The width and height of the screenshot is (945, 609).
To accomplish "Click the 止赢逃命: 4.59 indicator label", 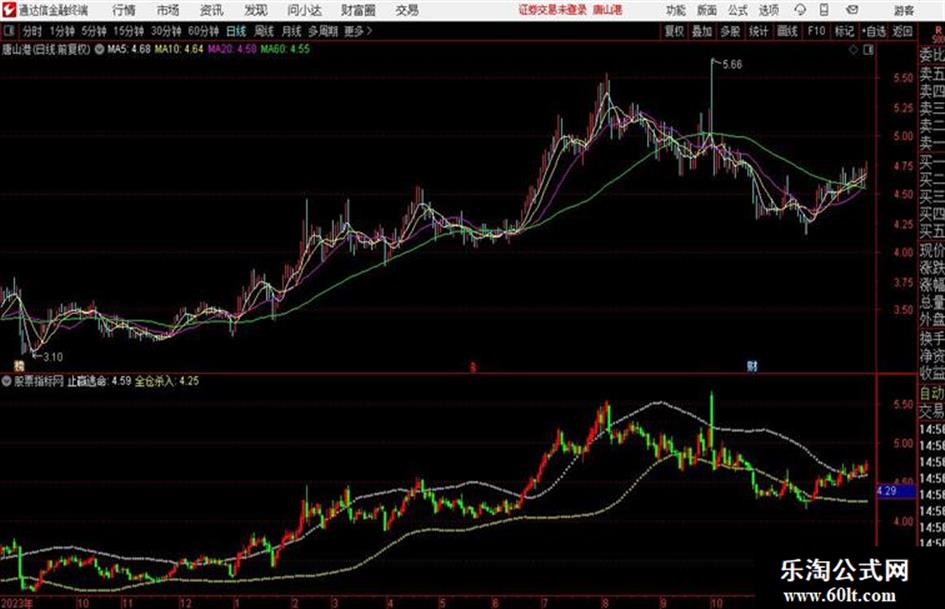I will [x=99, y=381].
